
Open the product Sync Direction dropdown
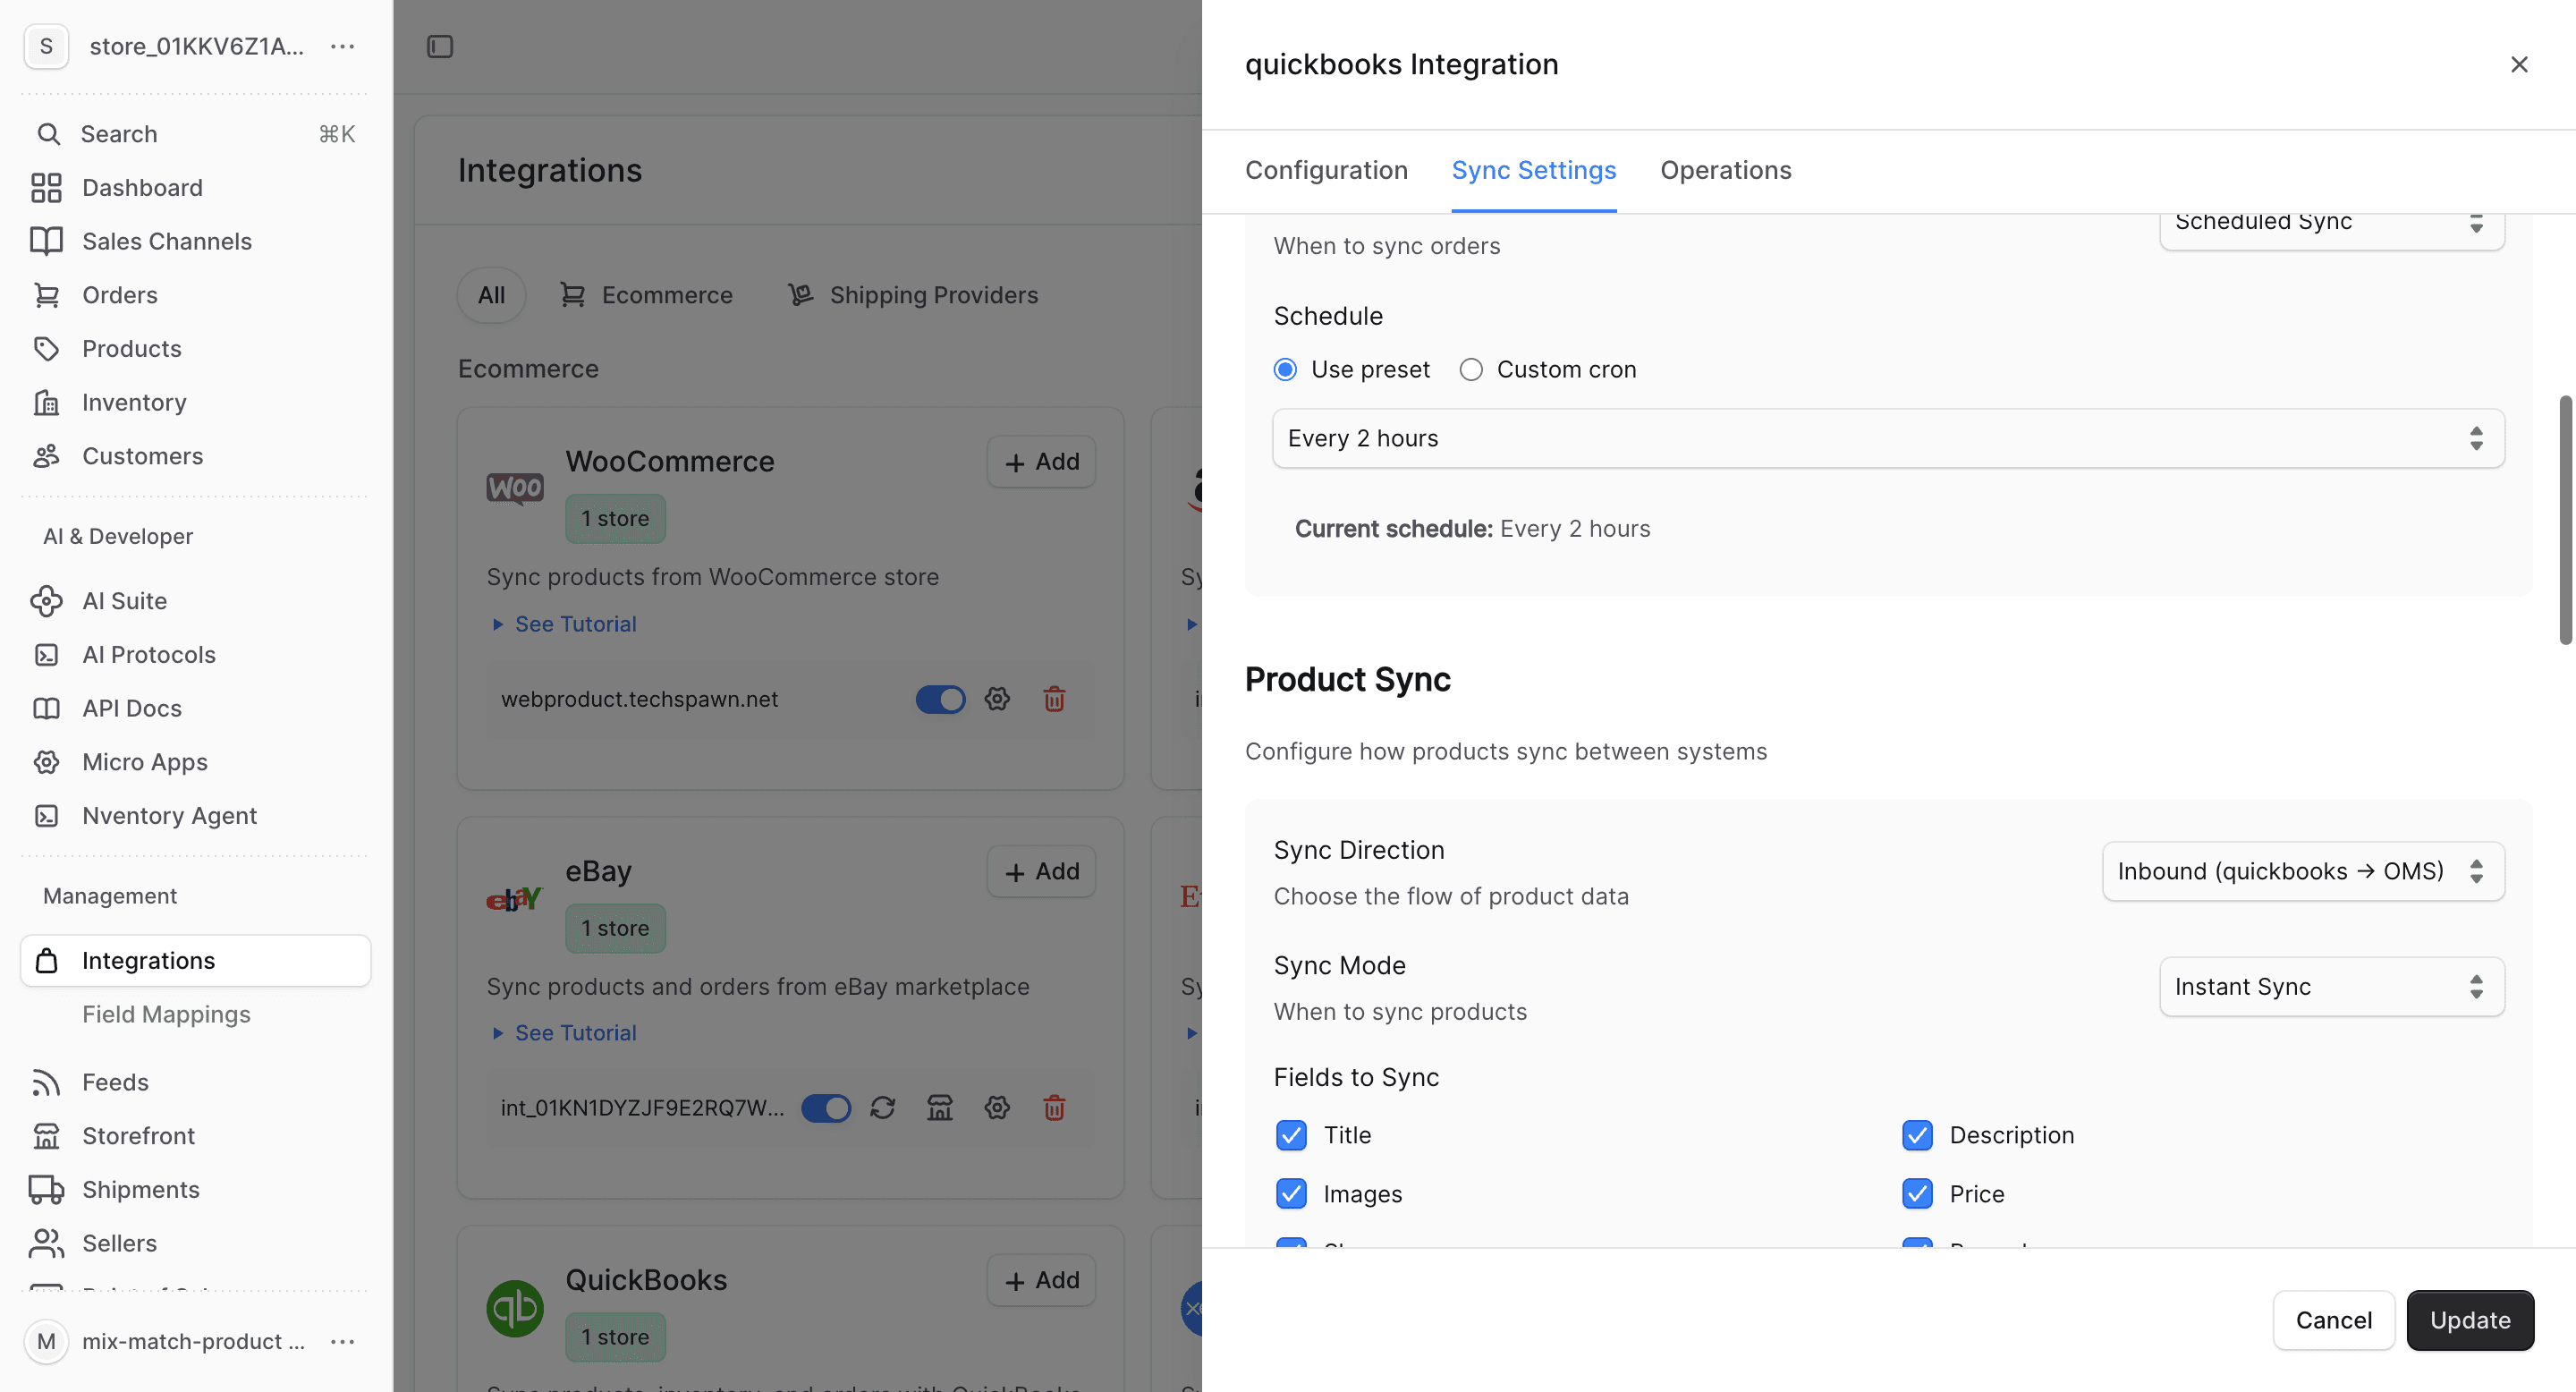(x=2303, y=871)
